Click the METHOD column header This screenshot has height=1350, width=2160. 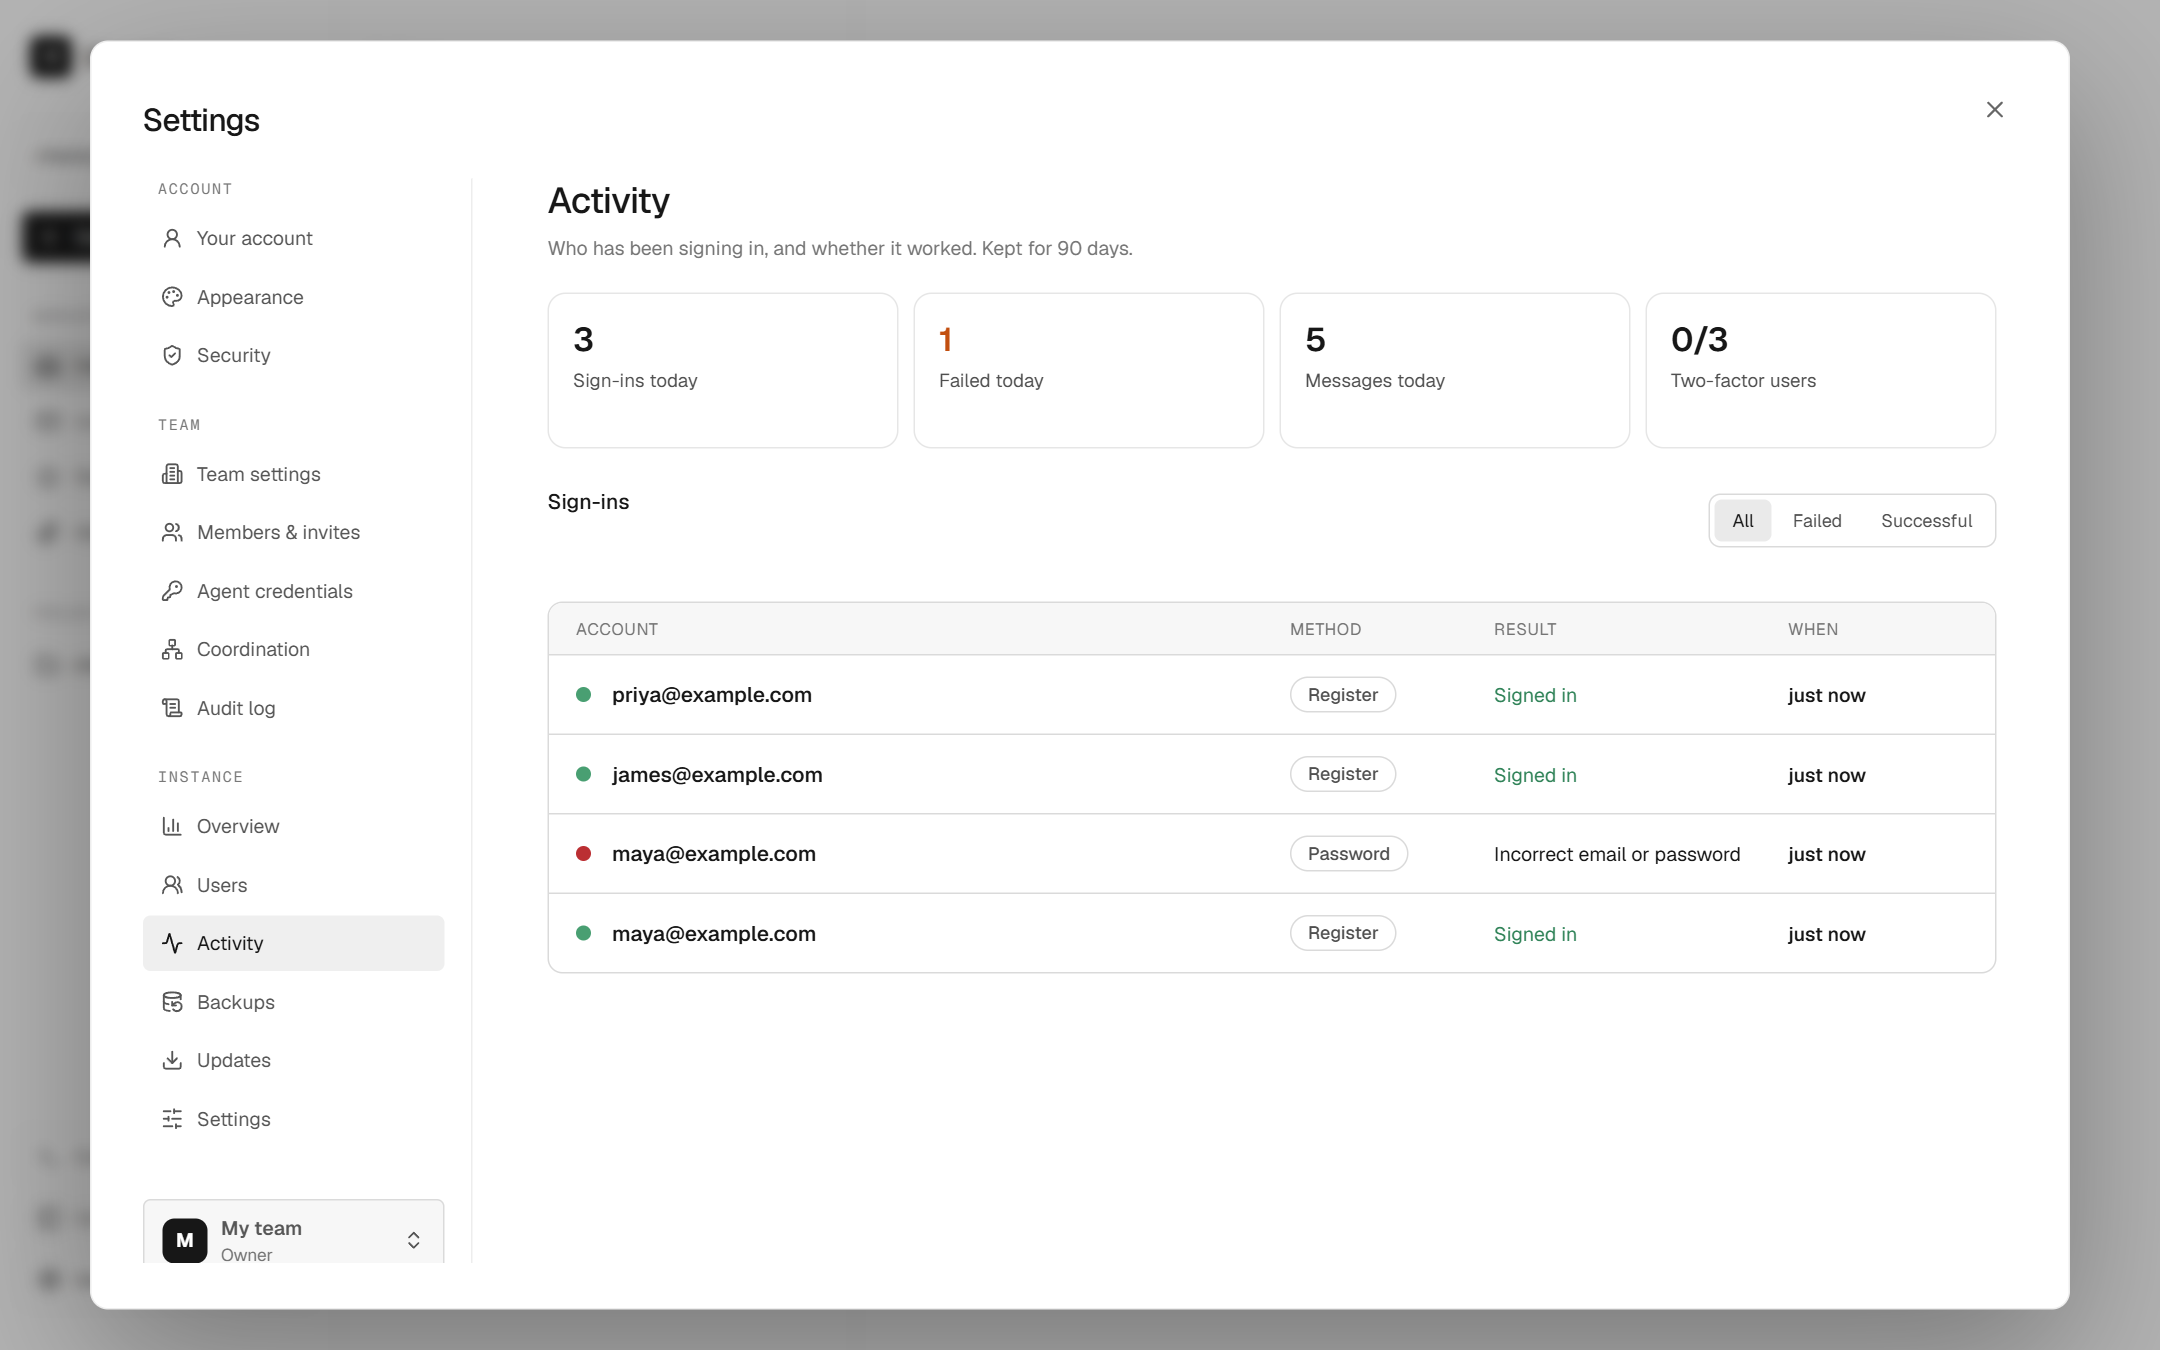point(1325,629)
